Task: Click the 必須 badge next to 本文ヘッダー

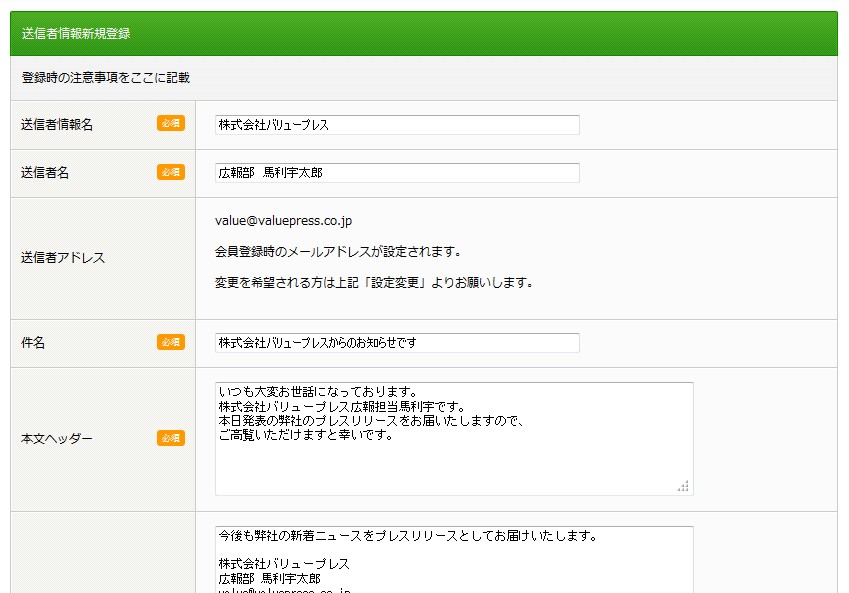Action: coord(171,438)
